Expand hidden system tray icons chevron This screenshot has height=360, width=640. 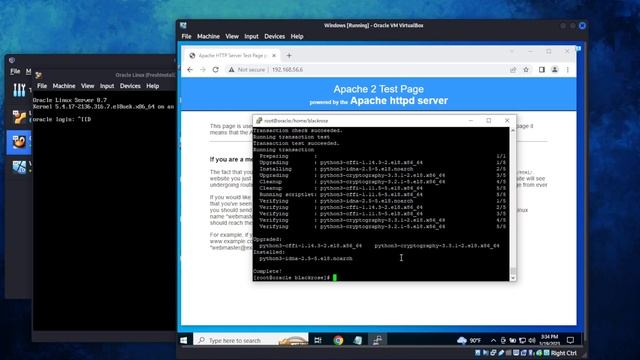pos(493,340)
